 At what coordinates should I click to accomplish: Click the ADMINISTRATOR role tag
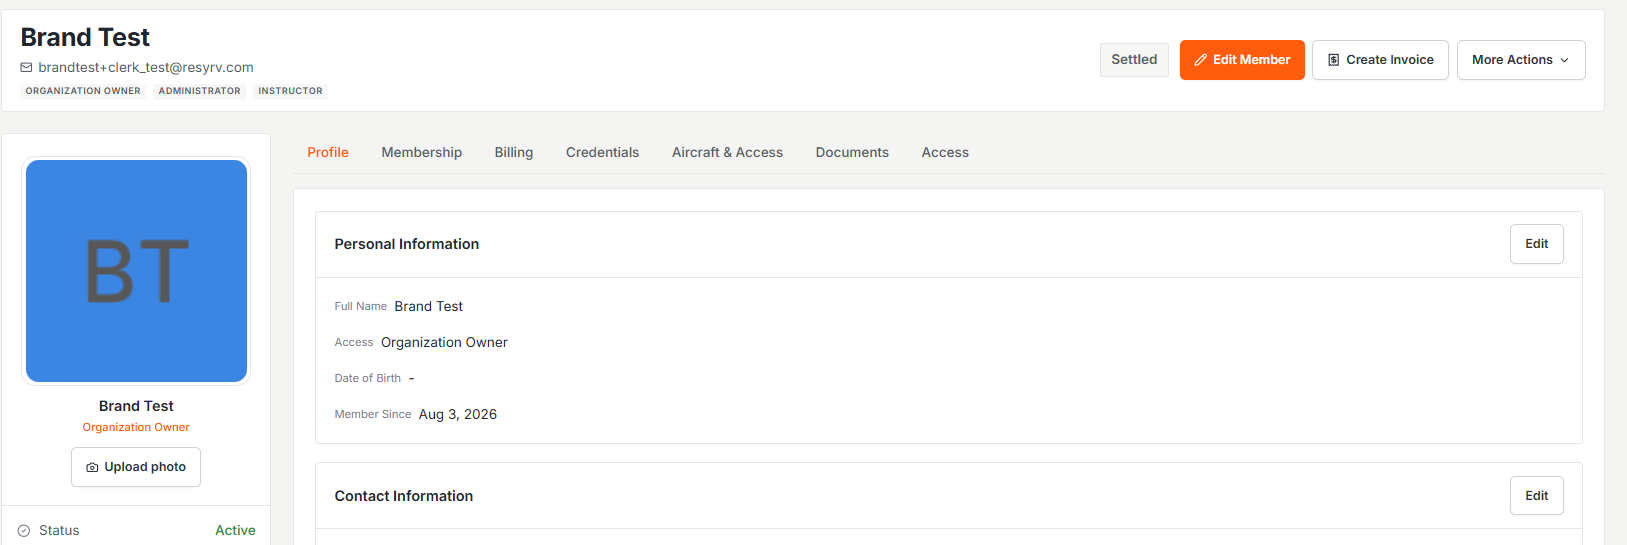tap(200, 91)
